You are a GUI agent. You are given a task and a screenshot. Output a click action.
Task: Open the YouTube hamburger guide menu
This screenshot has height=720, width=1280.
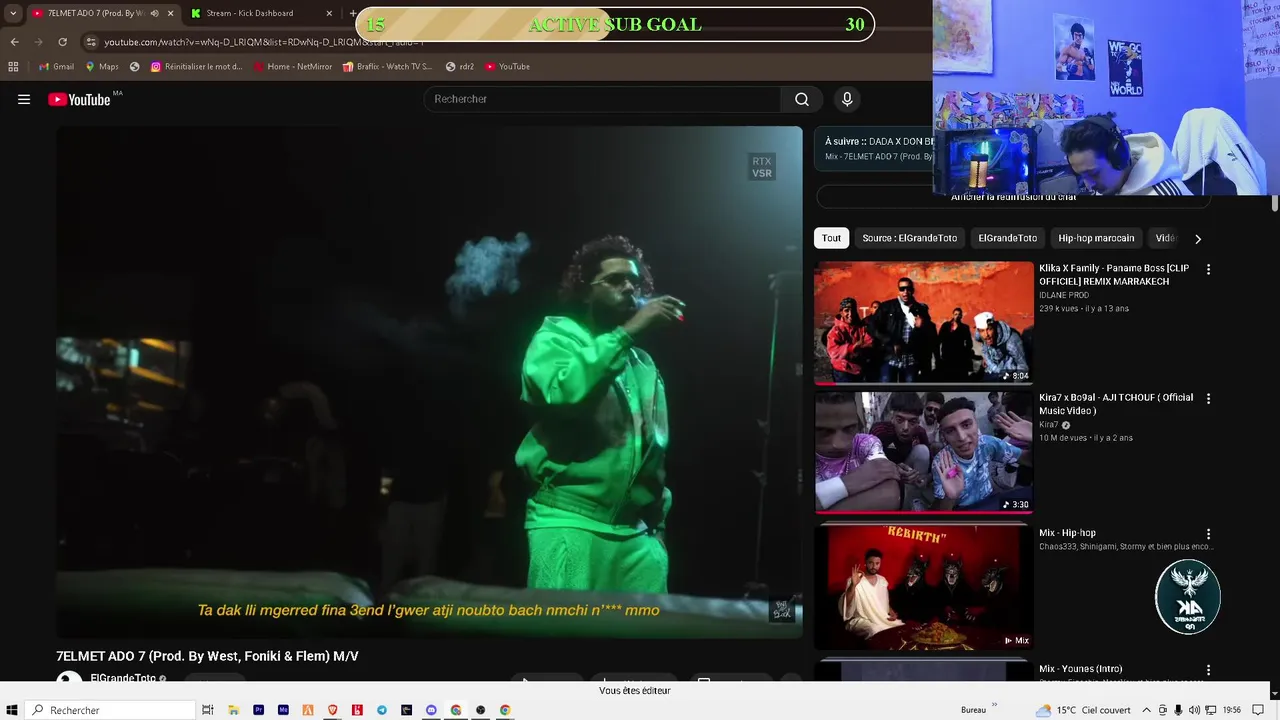click(x=24, y=99)
